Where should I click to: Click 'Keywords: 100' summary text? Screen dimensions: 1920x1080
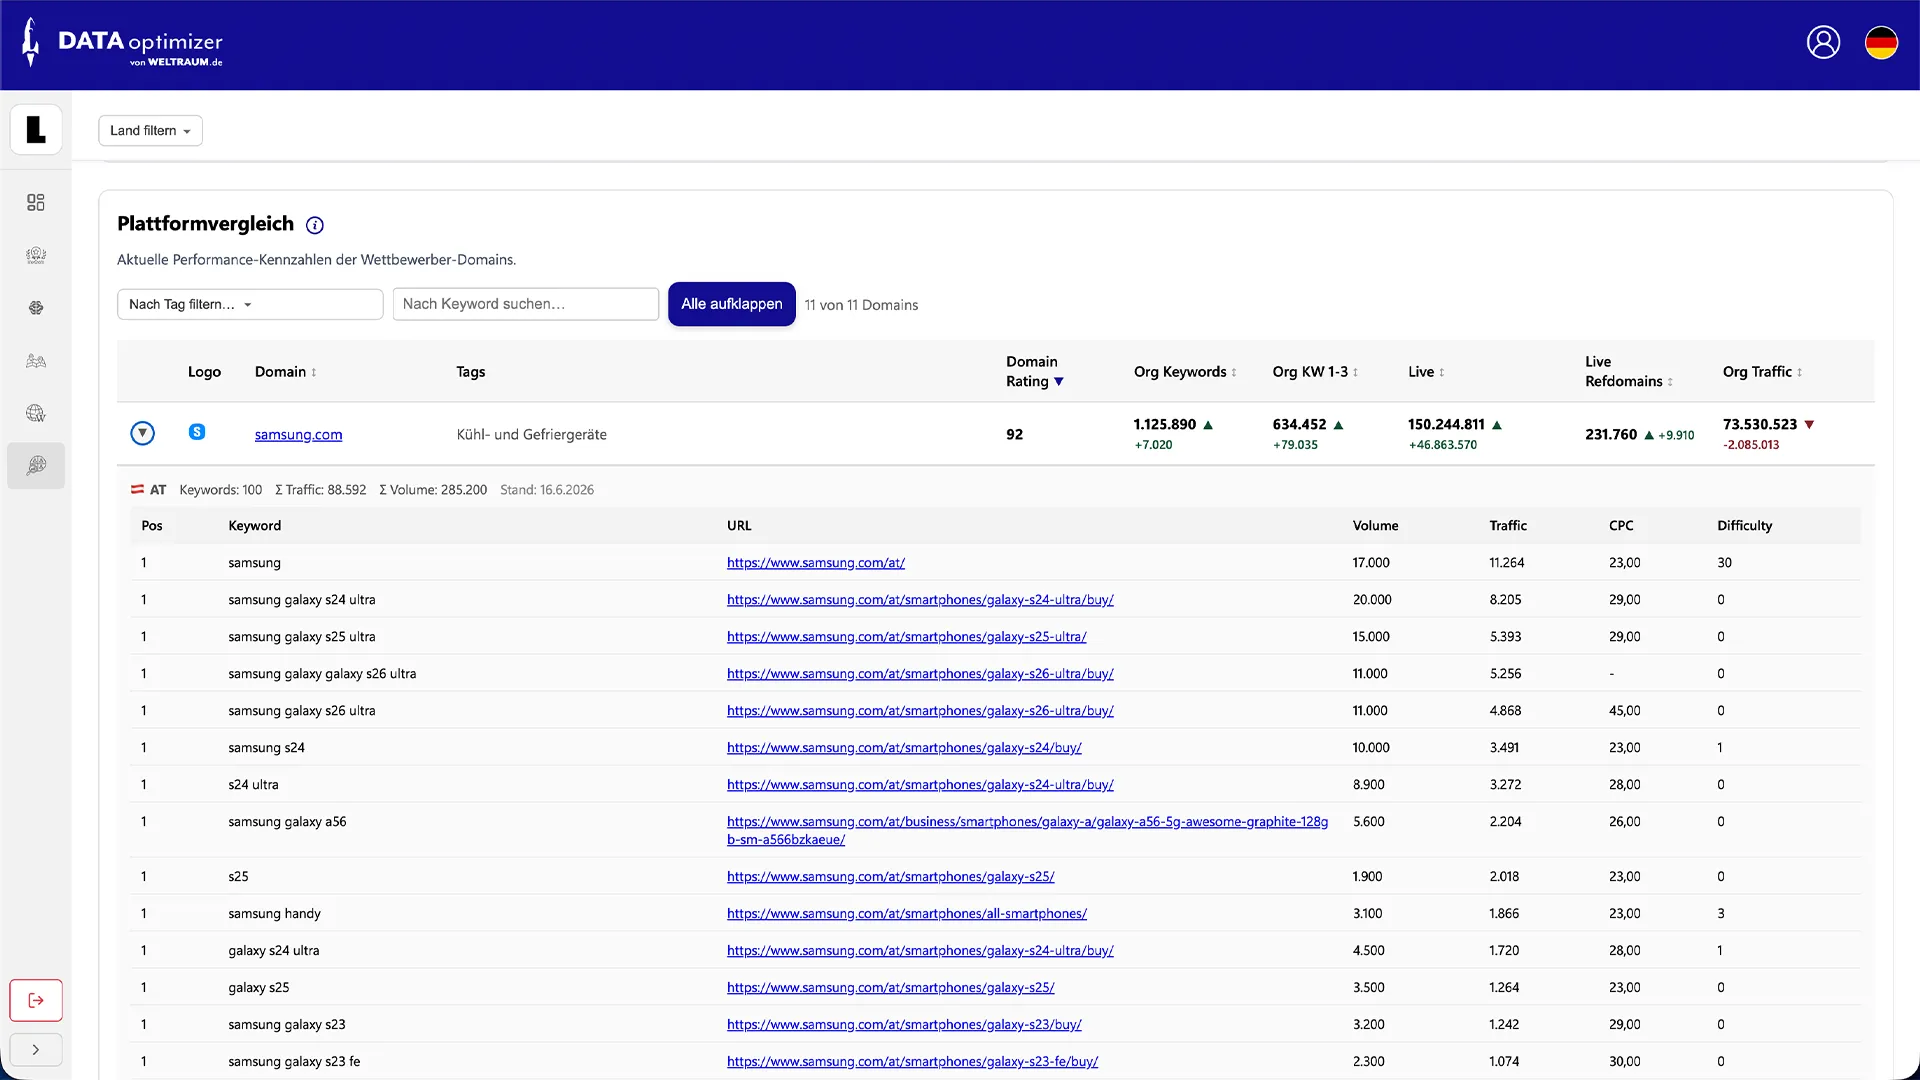221,490
